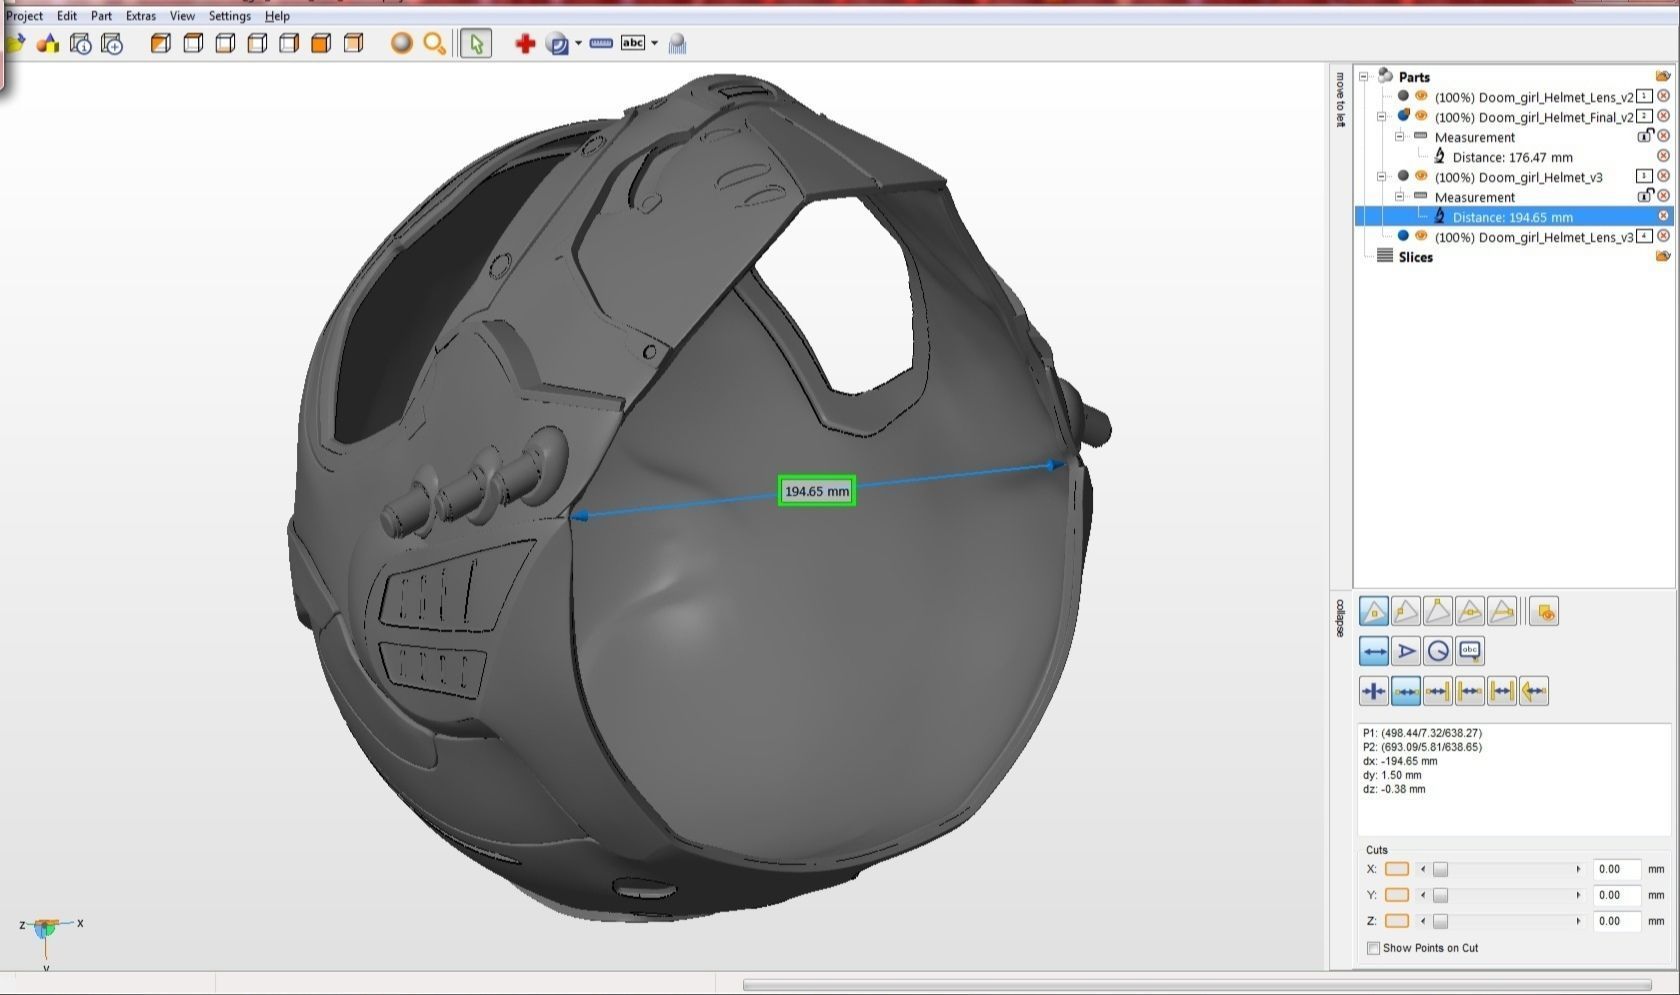Click the X cut value input field

pyautogui.click(x=1618, y=869)
